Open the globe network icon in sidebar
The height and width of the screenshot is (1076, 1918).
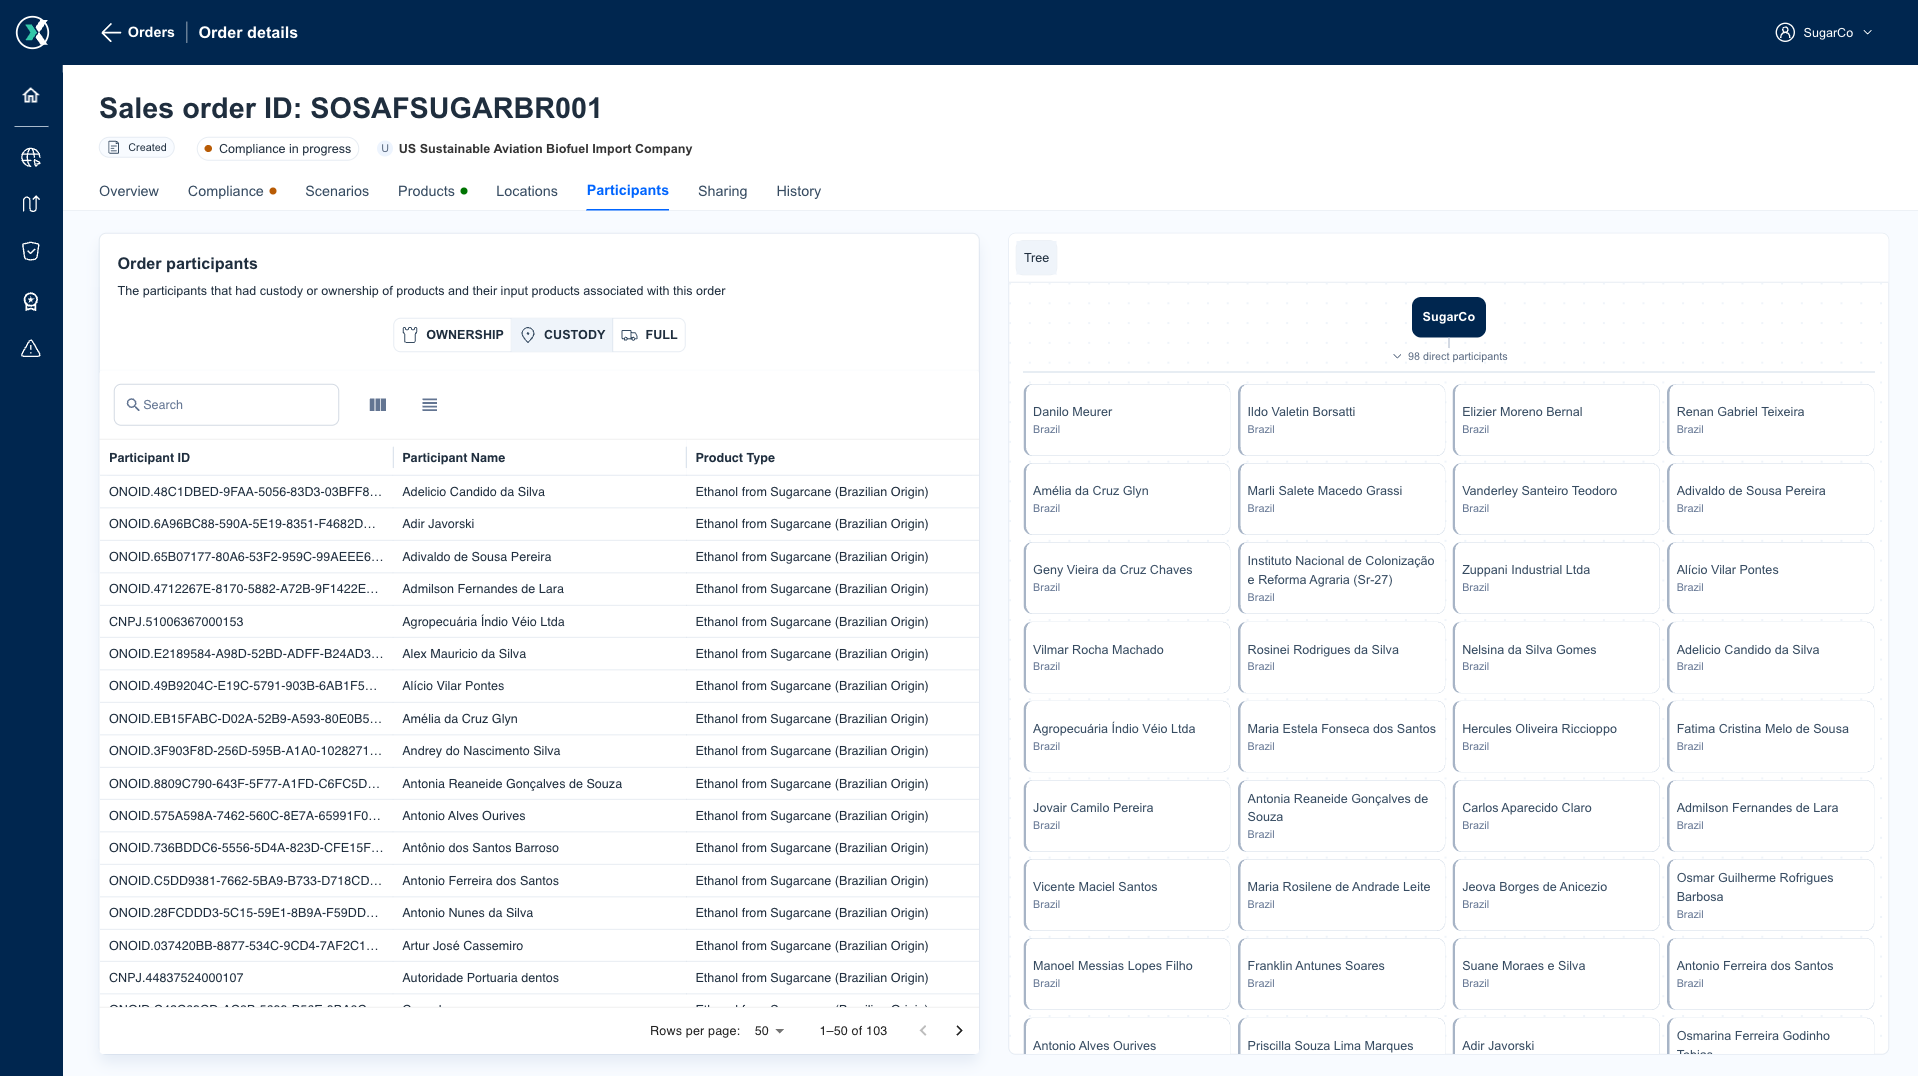[31, 157]
